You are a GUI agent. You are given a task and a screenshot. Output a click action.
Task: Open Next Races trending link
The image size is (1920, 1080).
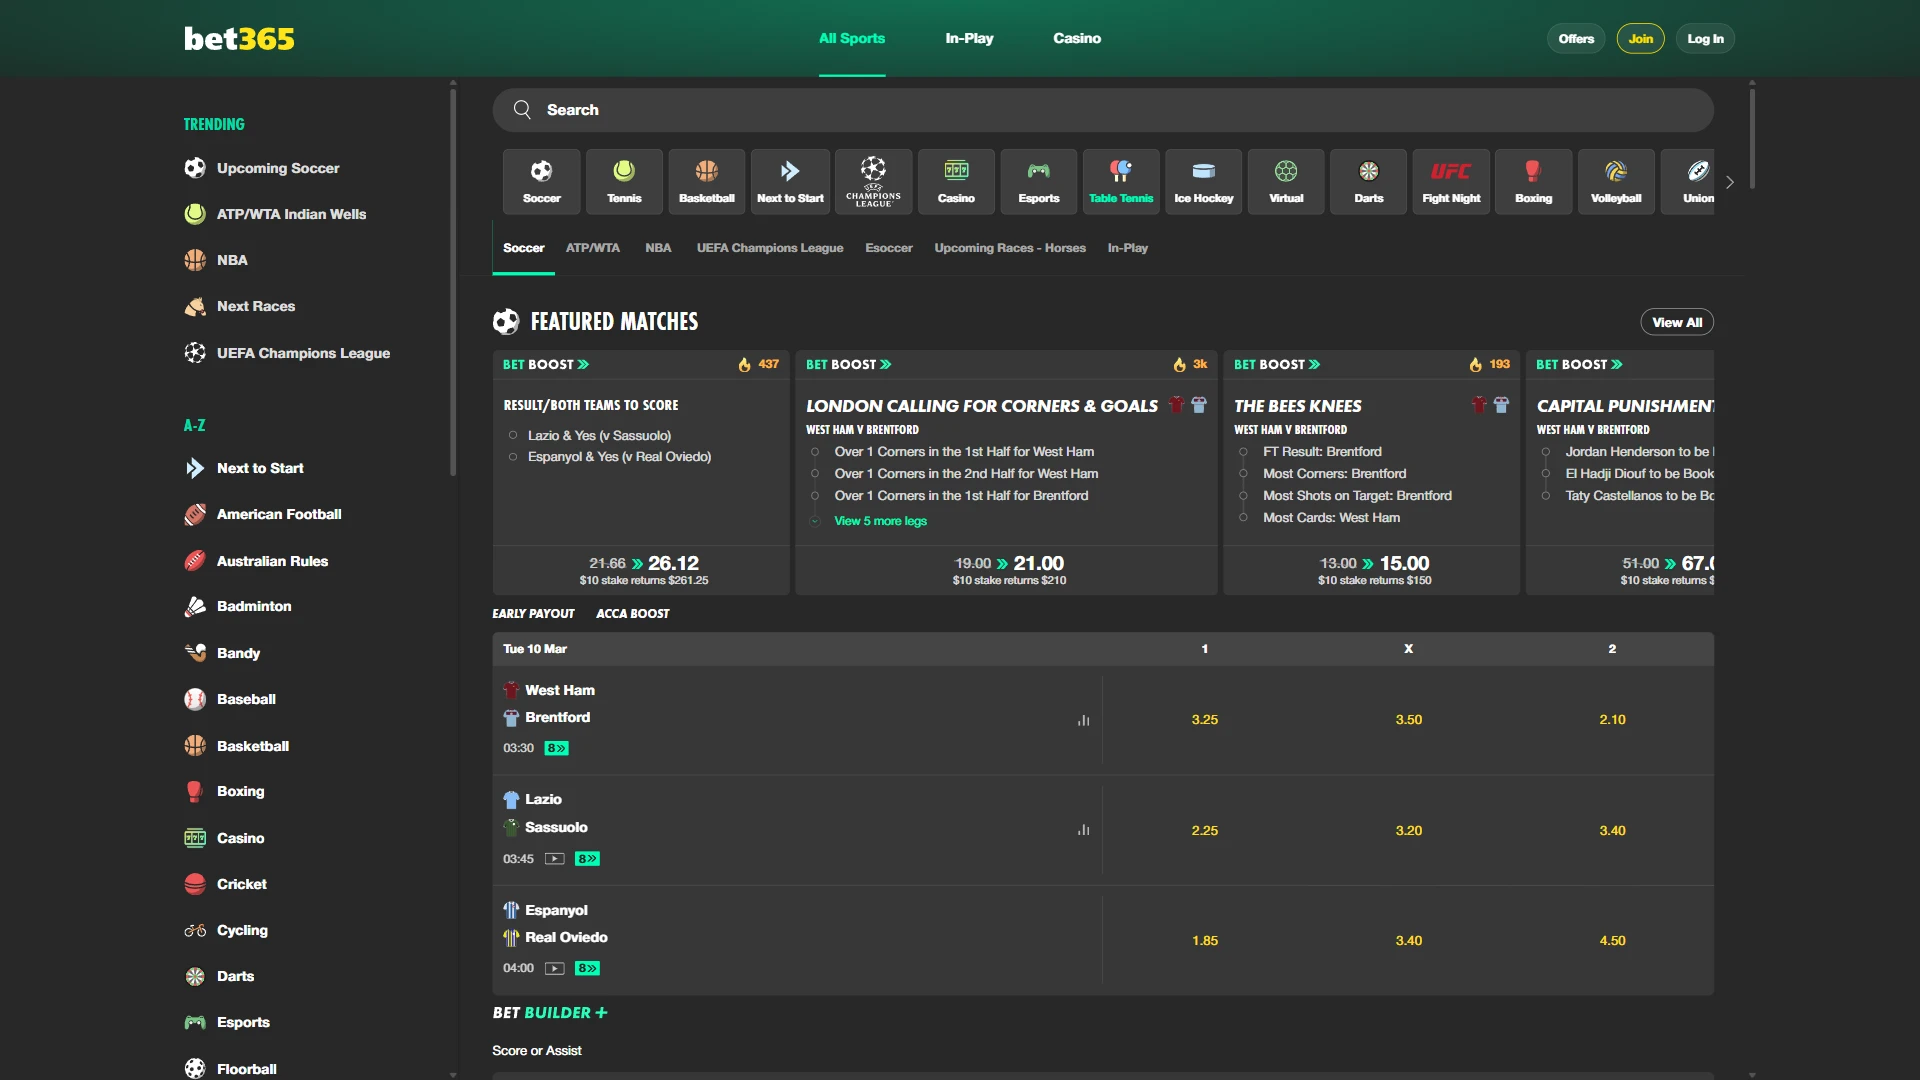click(x=240, y=306)
